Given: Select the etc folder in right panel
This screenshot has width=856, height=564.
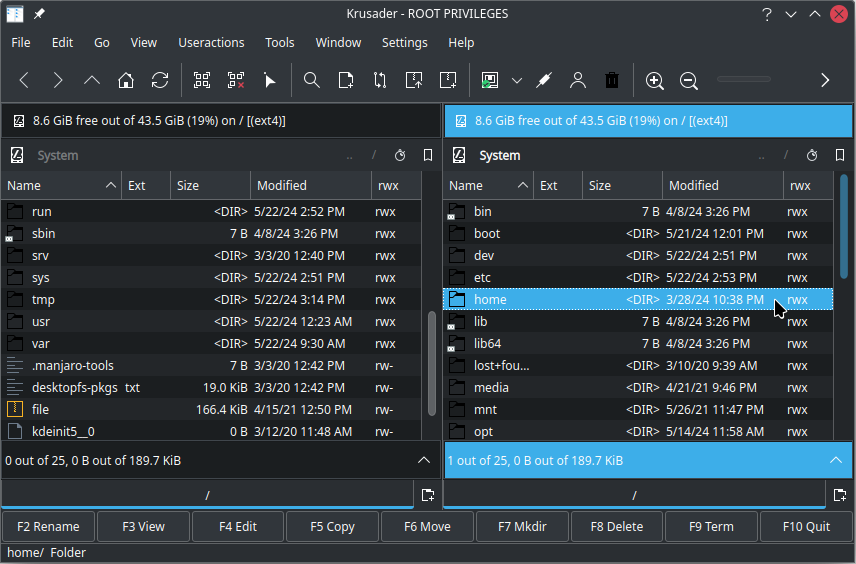Looking at the screenshot, I should tap(638, 277).
